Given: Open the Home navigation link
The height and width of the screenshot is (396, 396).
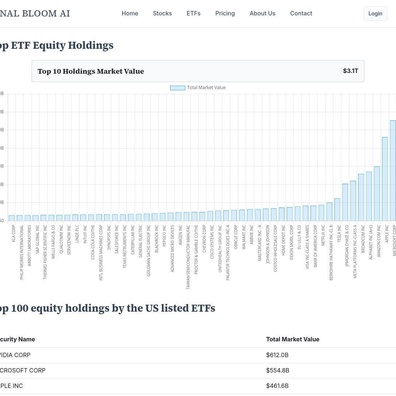Looking at the screenshot, I should click(130, 13).
